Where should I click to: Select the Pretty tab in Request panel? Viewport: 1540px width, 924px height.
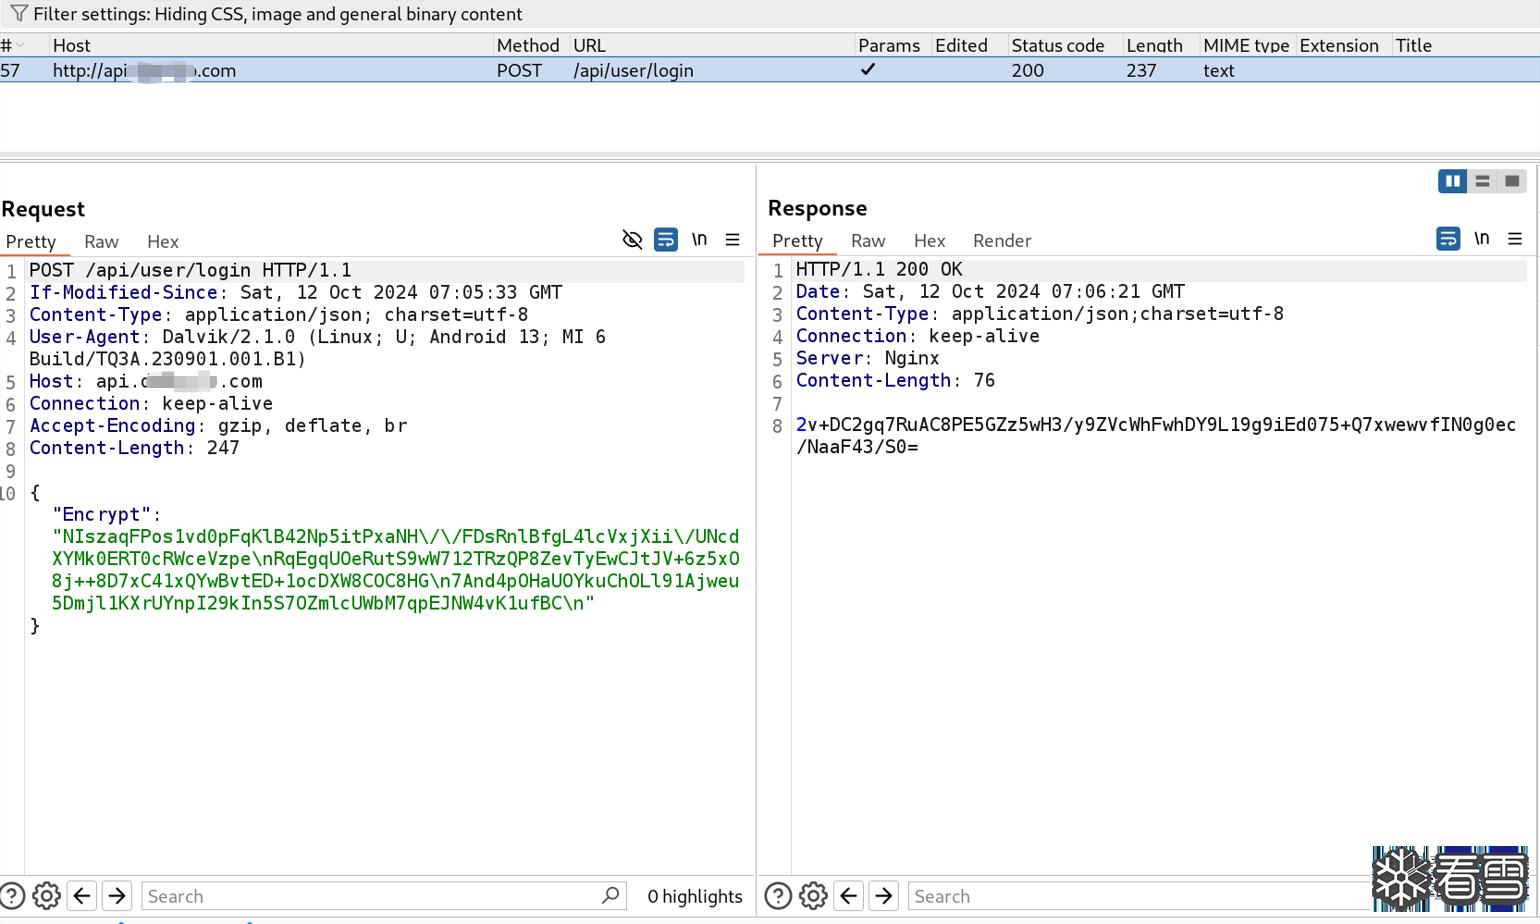31,242
